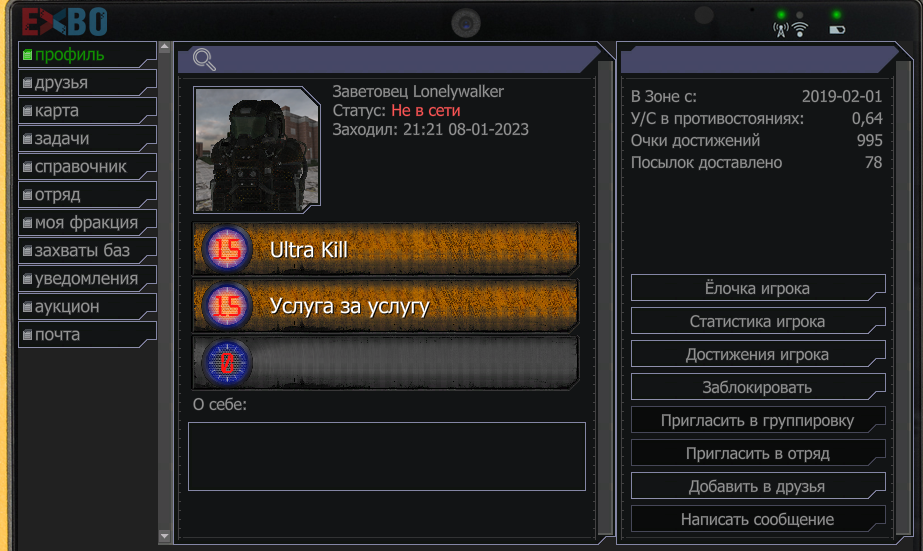Click the battery indicator icon
This screenshot has width=923, height=551.
click(x=837, y=29)
